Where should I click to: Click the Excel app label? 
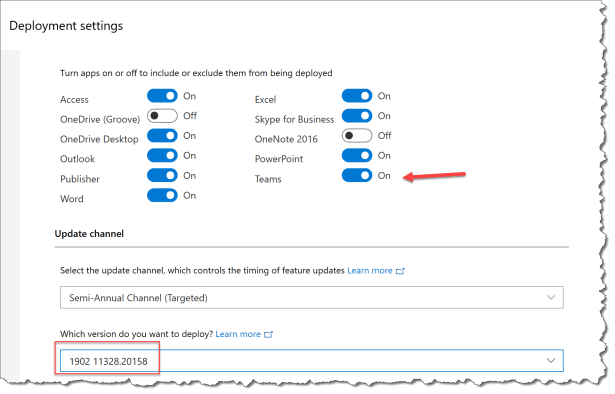click(x=266, y=100)
